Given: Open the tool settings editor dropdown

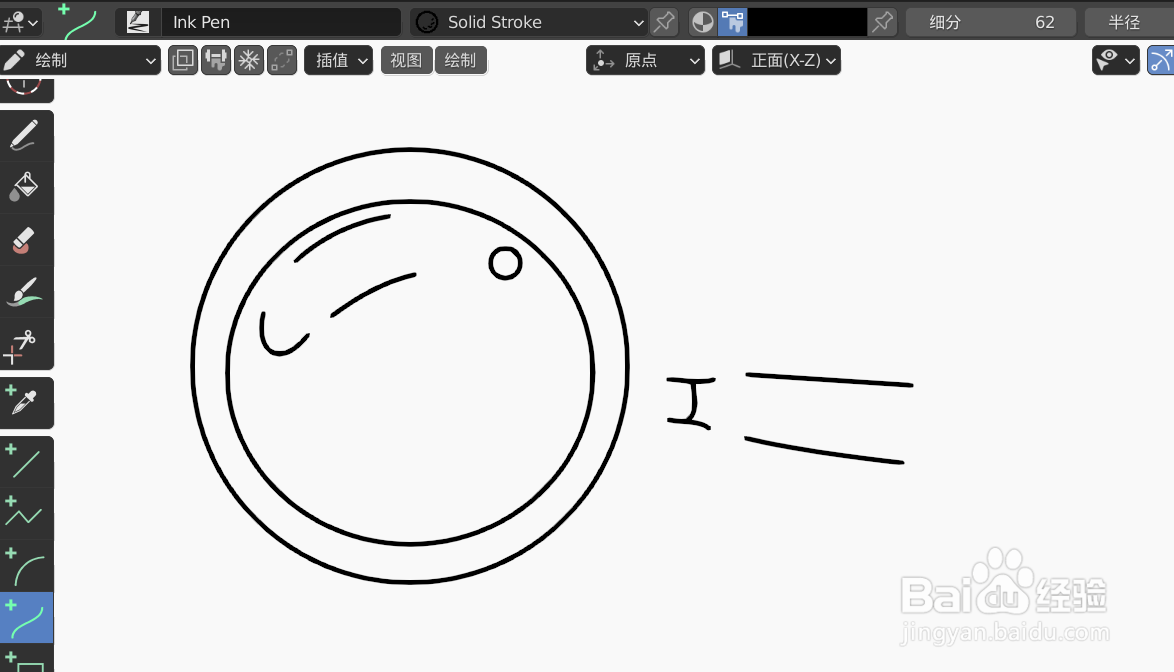Looking at the screenshot, I should (x=20, y=22).
